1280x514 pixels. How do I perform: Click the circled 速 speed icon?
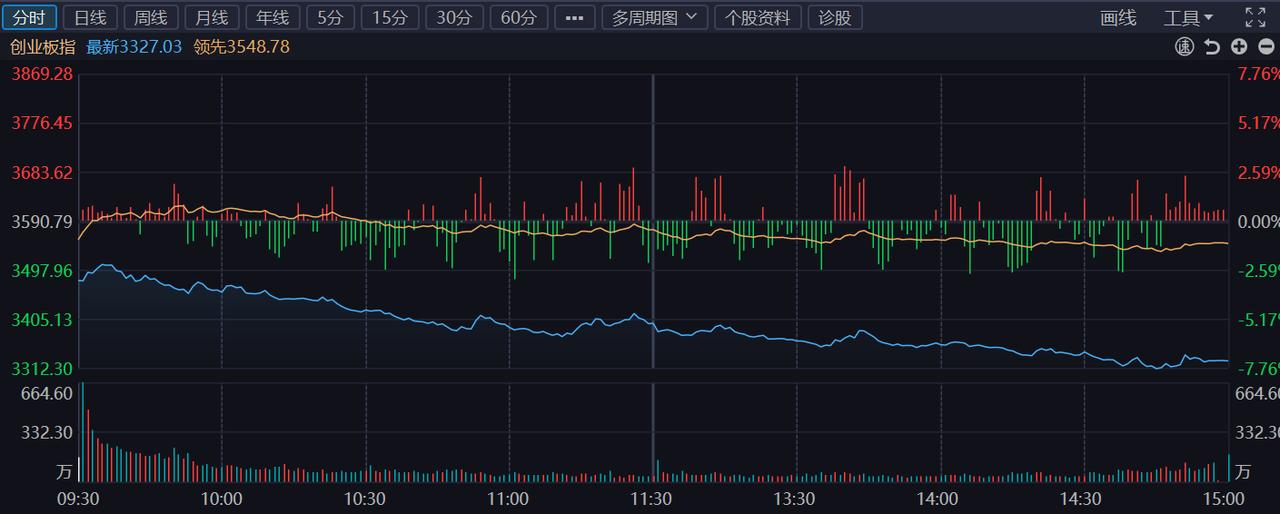click(1184, 47)
